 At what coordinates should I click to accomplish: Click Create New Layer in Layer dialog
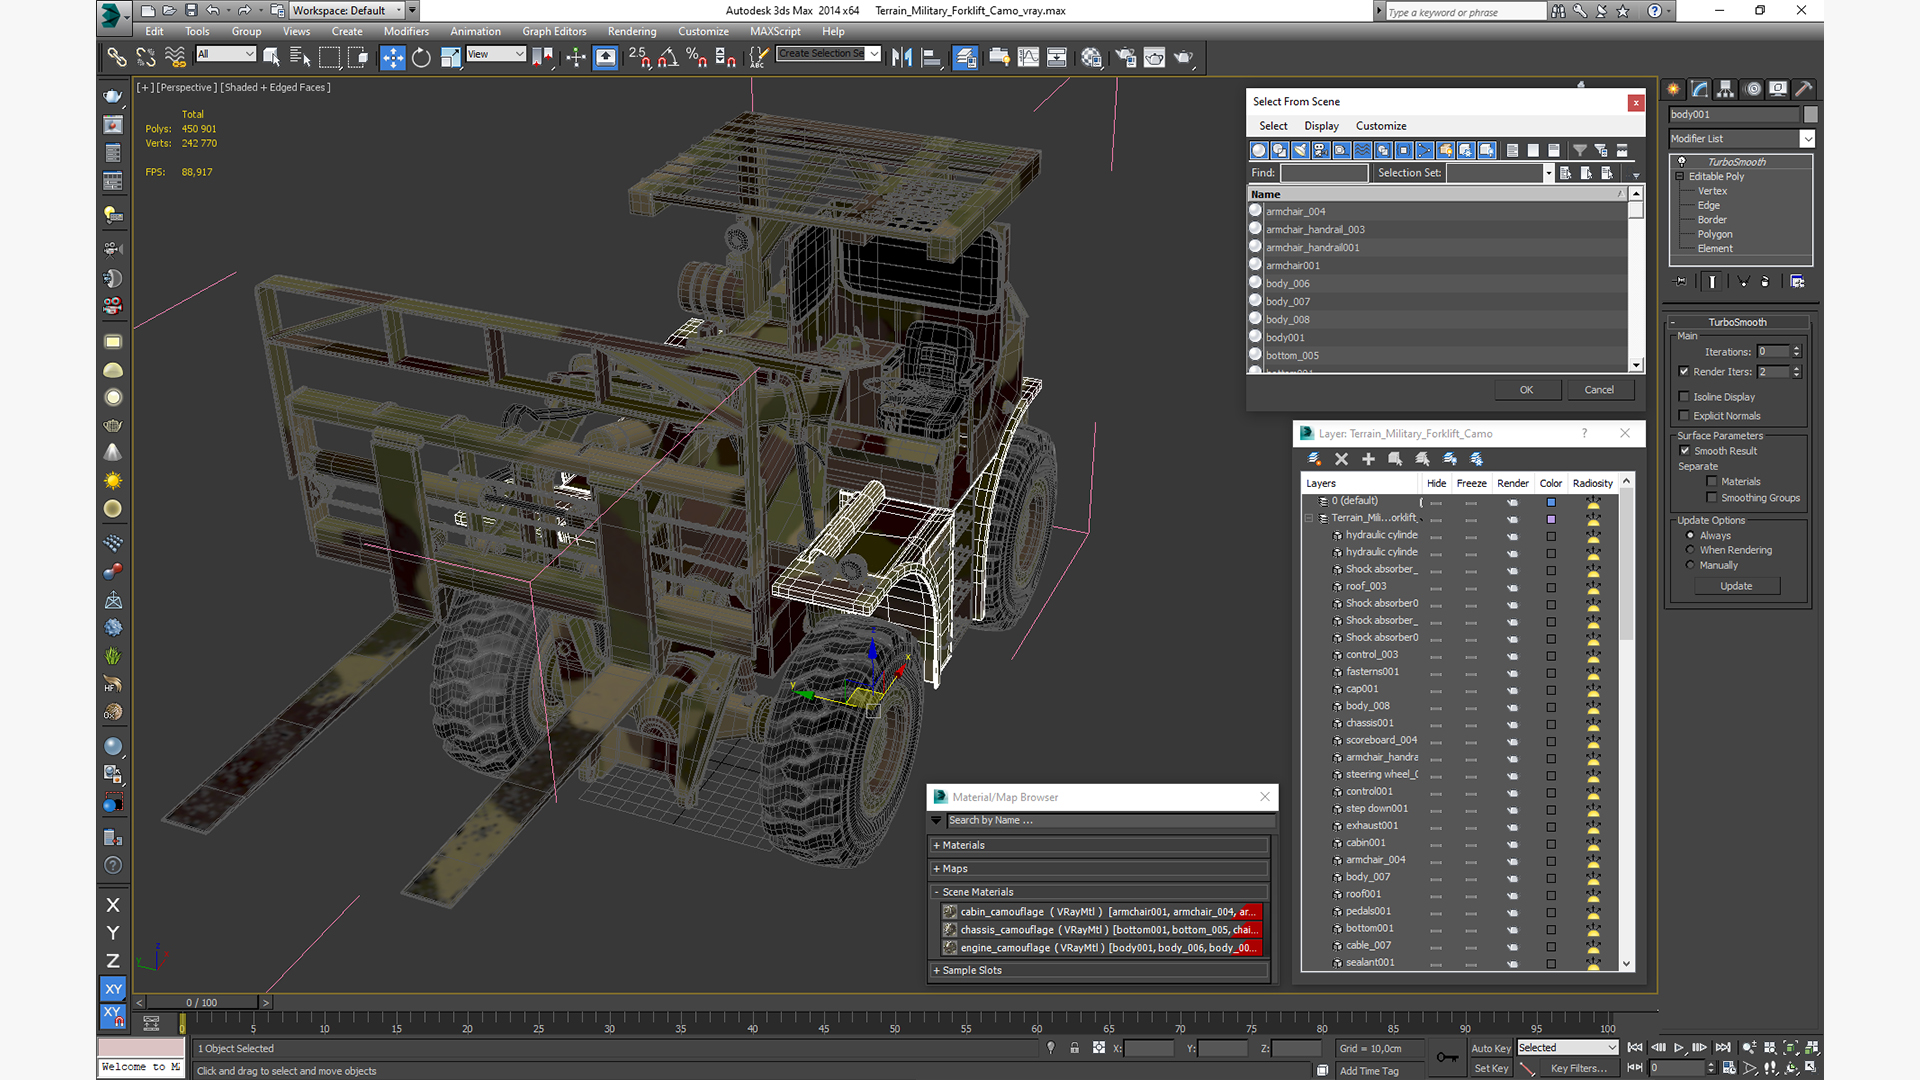click(1314, 459)
